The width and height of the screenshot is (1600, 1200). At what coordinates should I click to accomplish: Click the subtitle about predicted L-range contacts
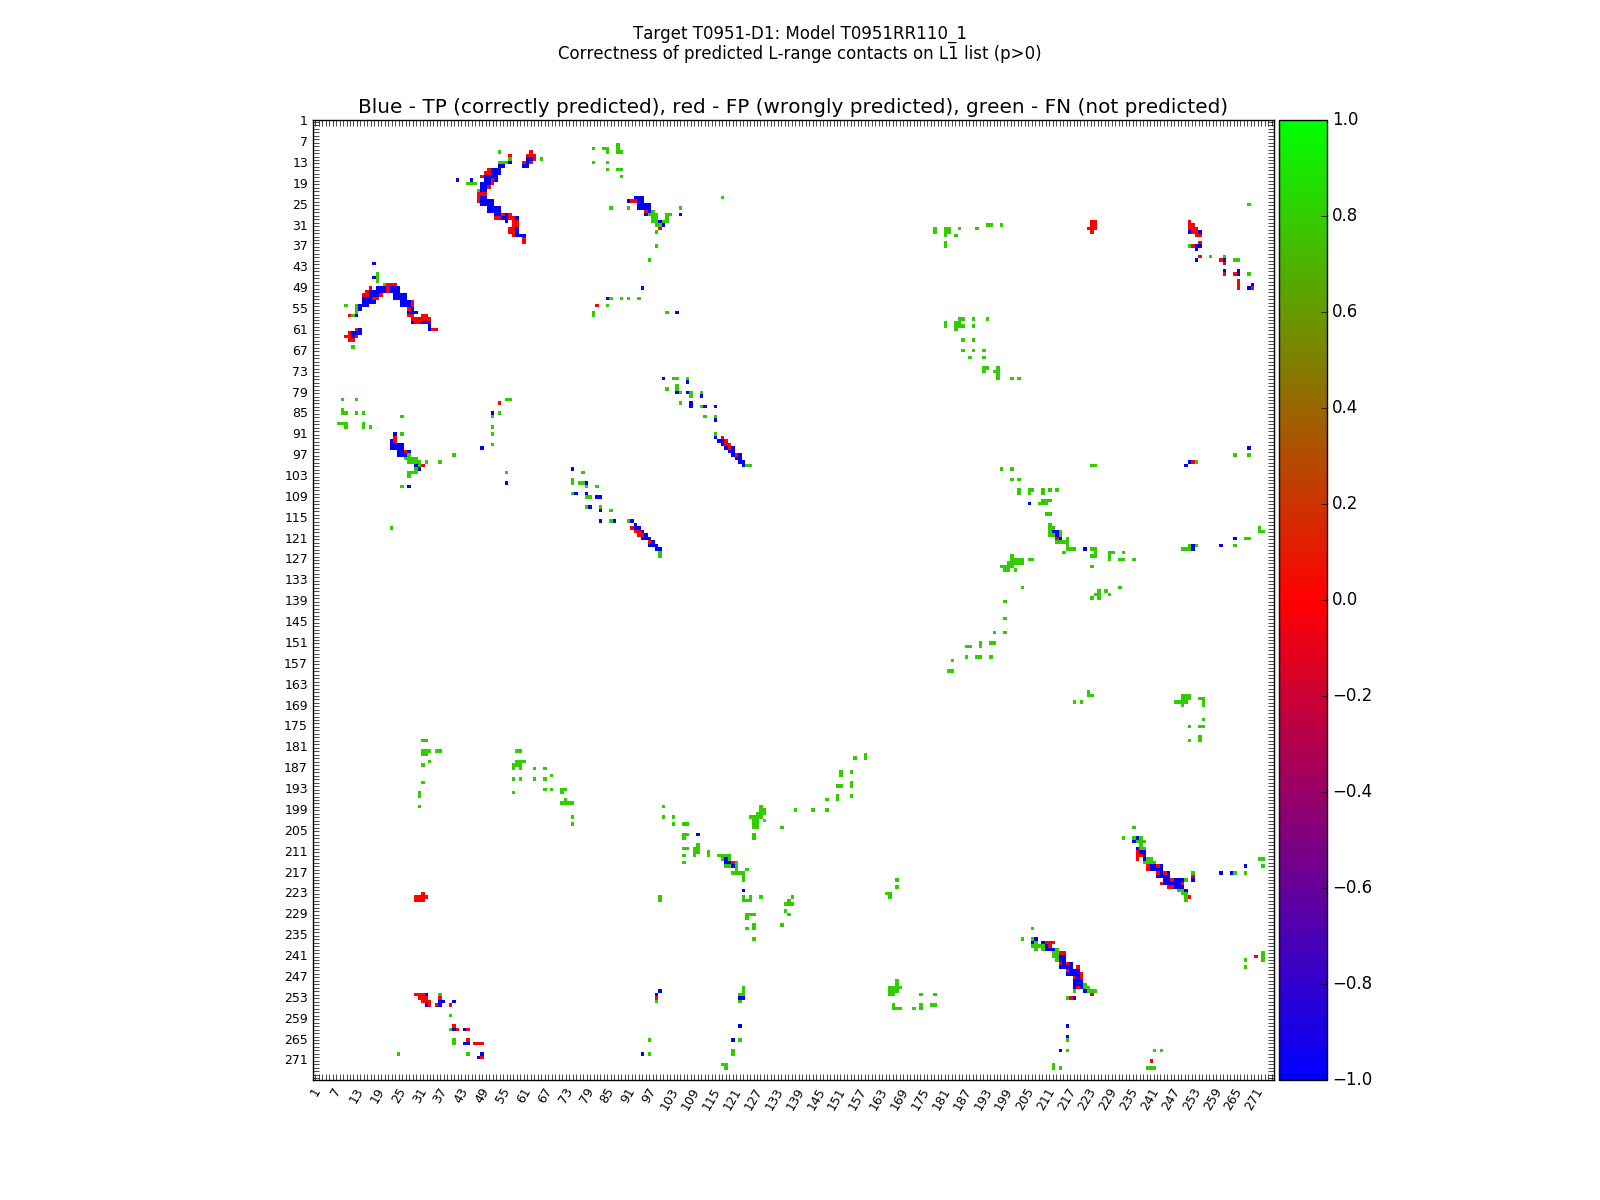click(x=799, y=53)
